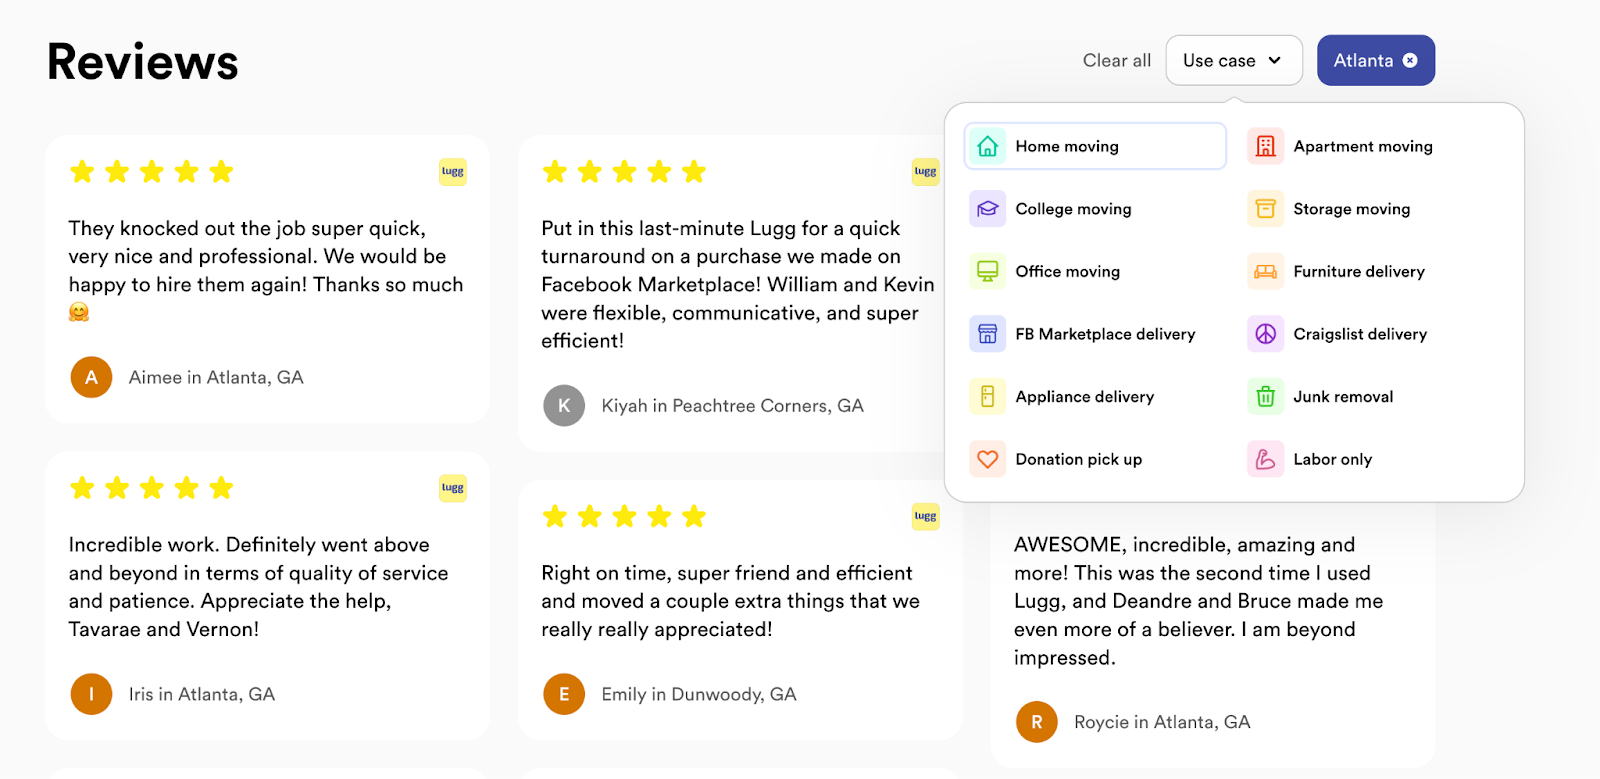1600x779 pixels.
Task: Select the Home moving house icon
Action: pos(987,146)
